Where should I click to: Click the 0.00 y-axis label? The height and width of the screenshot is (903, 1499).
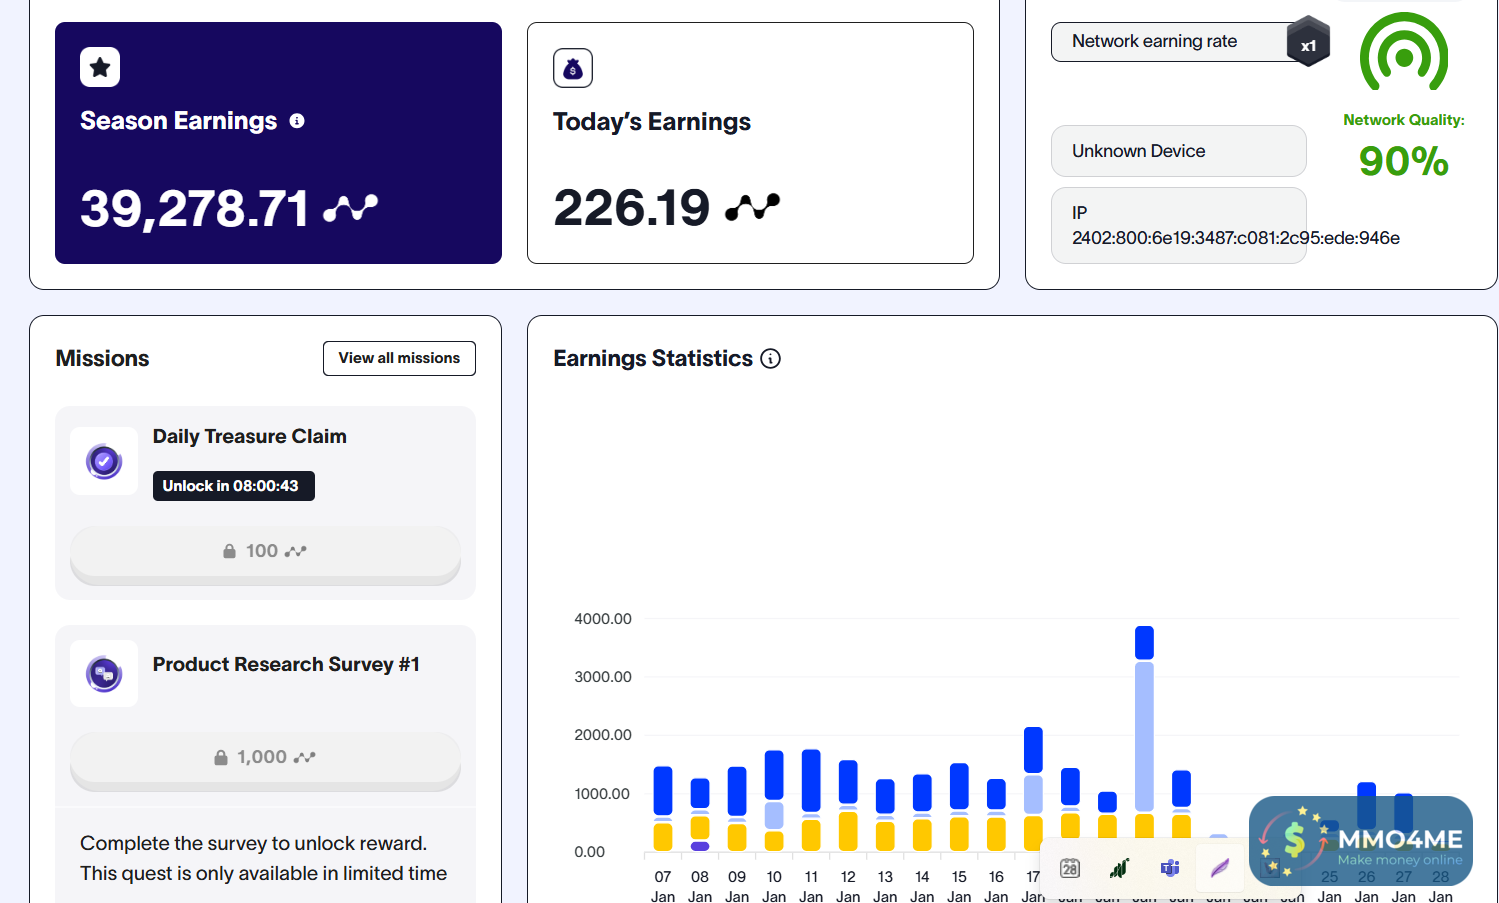589,852
